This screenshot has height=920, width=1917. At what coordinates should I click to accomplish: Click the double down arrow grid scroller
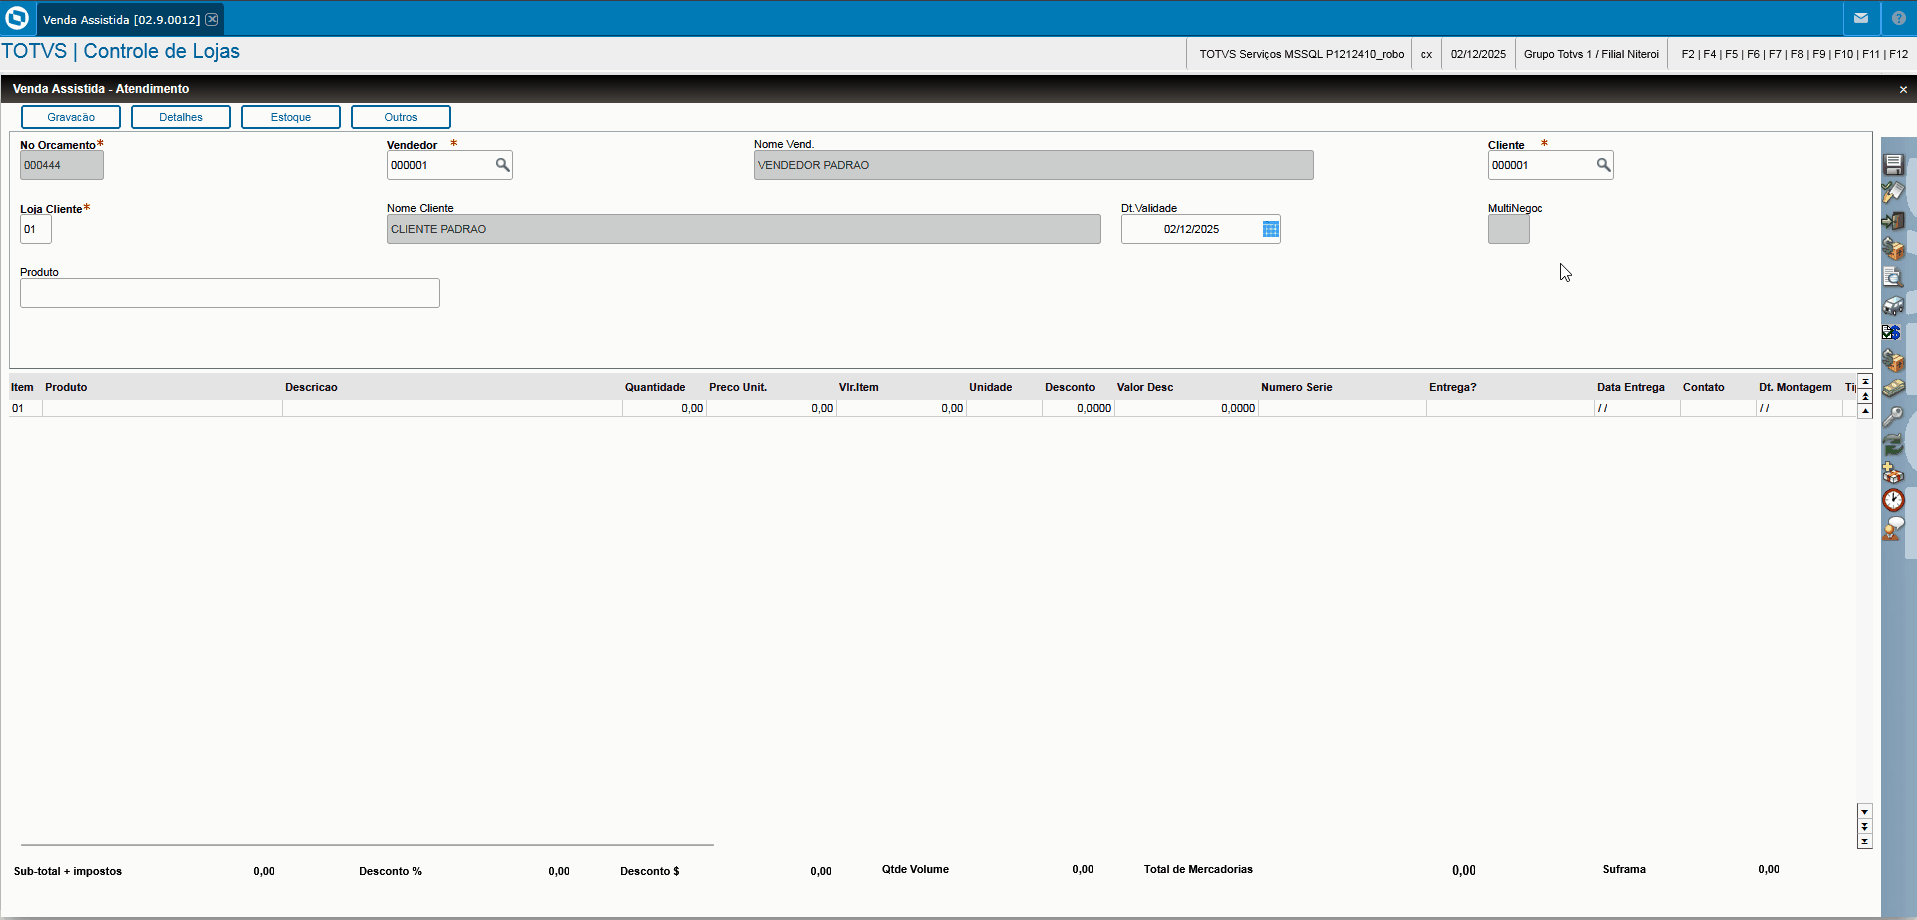pos(1865,827)
